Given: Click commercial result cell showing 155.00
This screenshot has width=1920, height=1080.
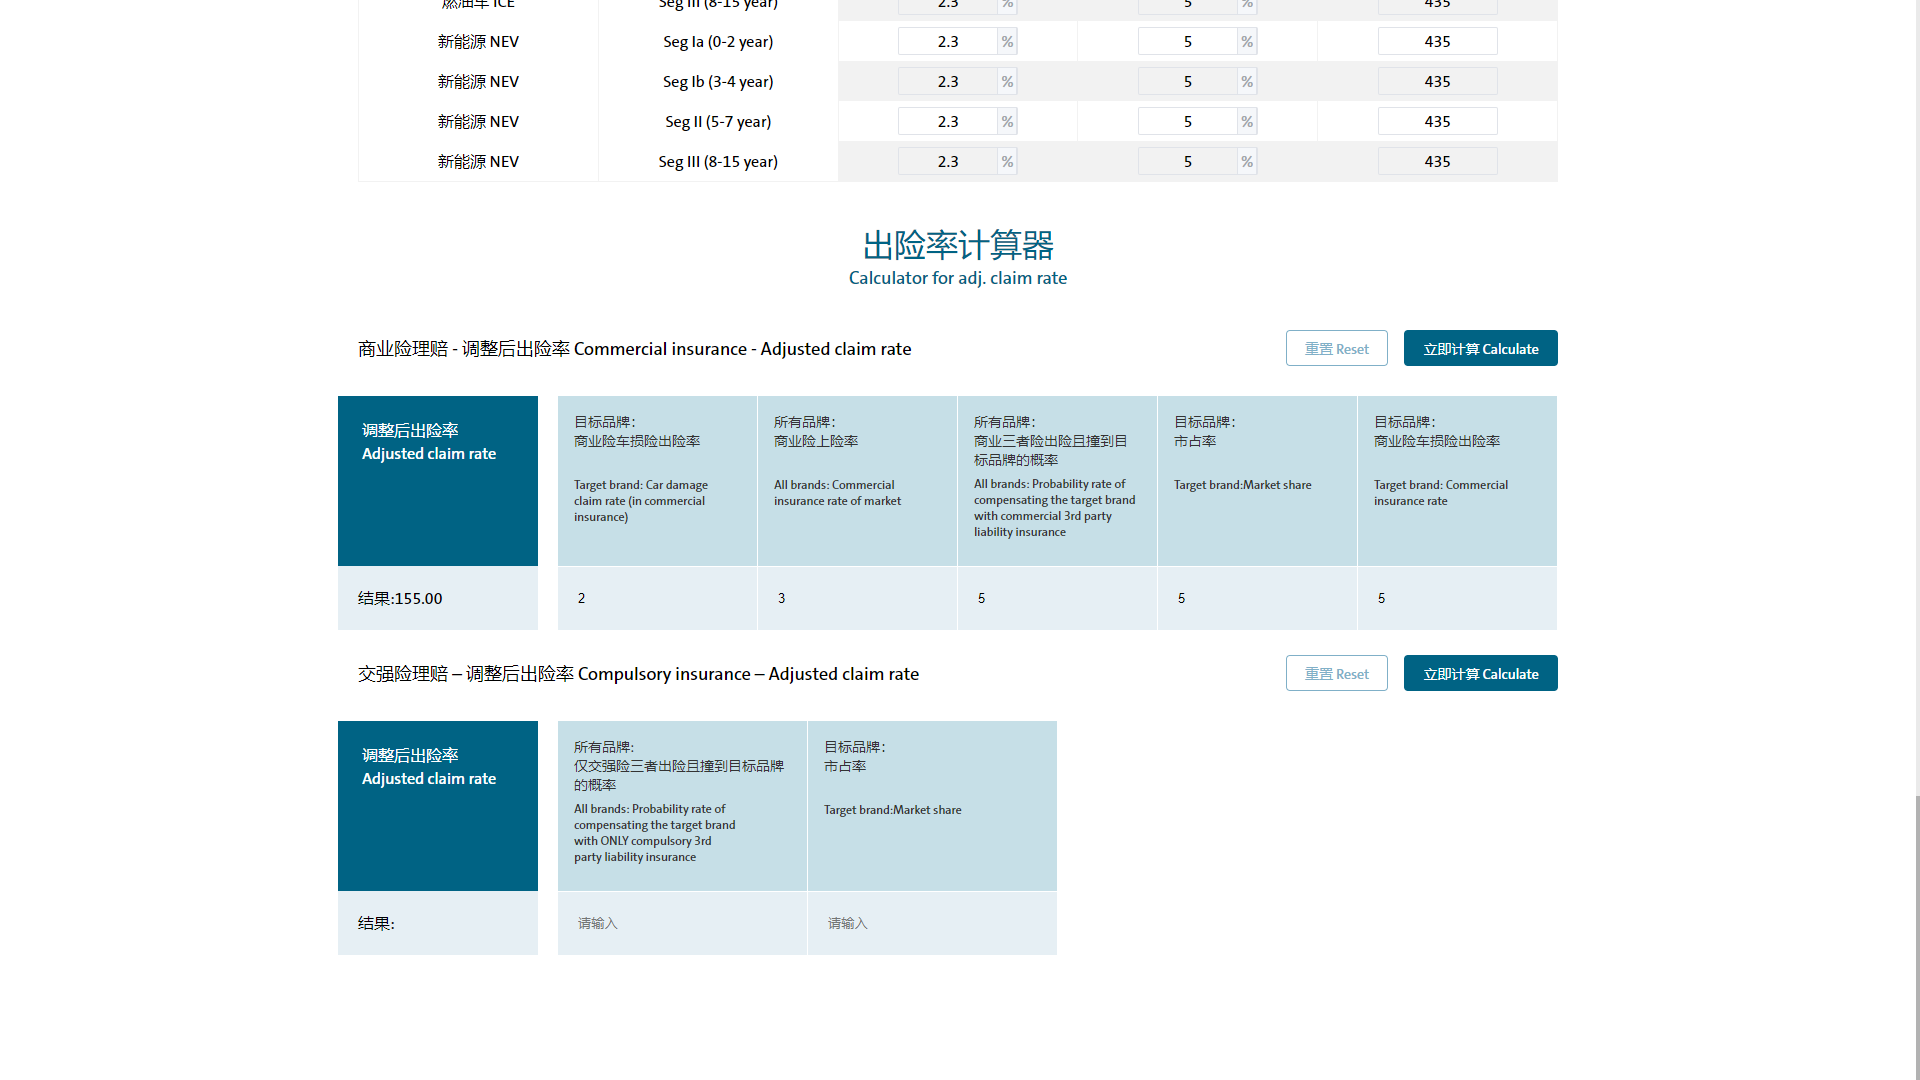Looking at the screenshot, I should click(x=437, y=598).
